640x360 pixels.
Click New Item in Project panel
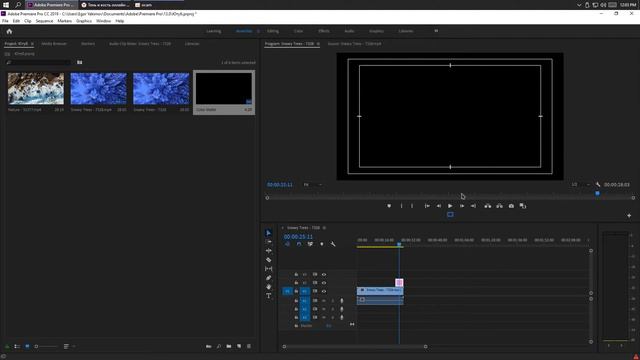239,347
